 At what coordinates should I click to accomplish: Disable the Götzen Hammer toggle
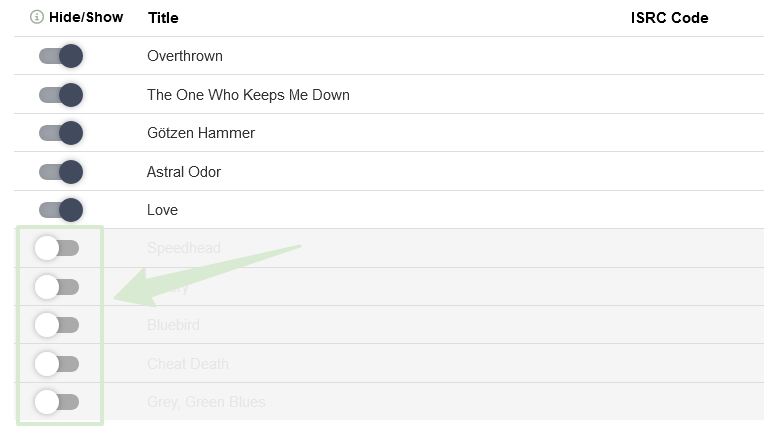60,133
